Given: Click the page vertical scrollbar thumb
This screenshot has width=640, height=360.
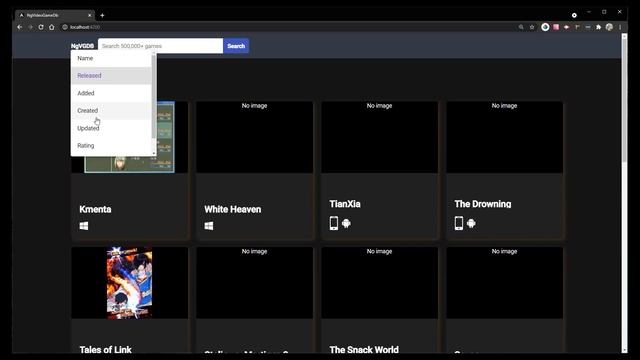Looking at the screenshot, I should click(x=624, y=101).
